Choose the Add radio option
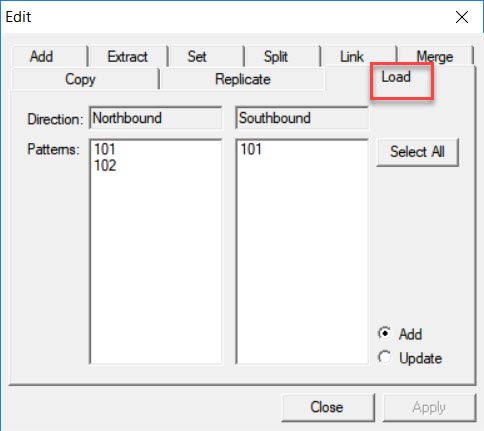This screenshot has width=484, height=431. click(x=400, y=334)
